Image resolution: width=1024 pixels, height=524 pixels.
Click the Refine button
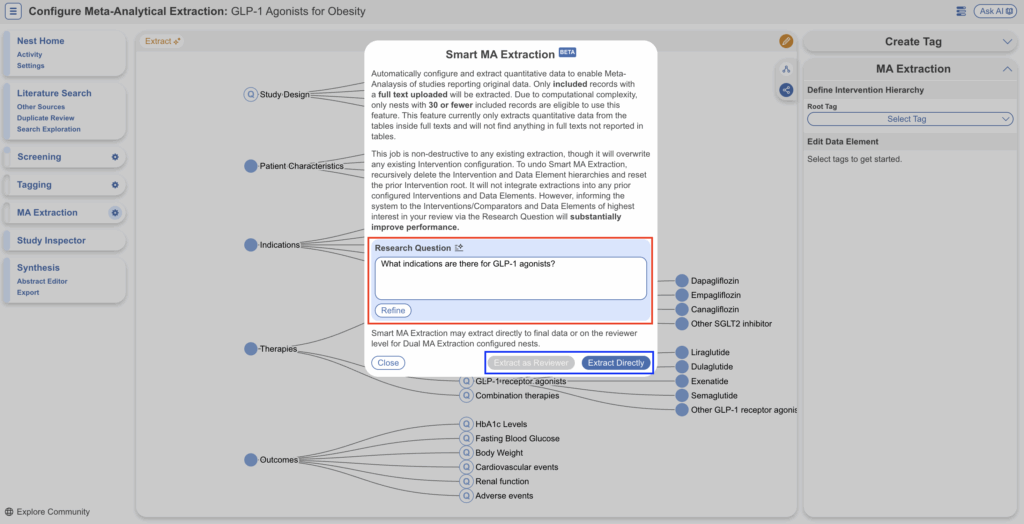point(393,311)
